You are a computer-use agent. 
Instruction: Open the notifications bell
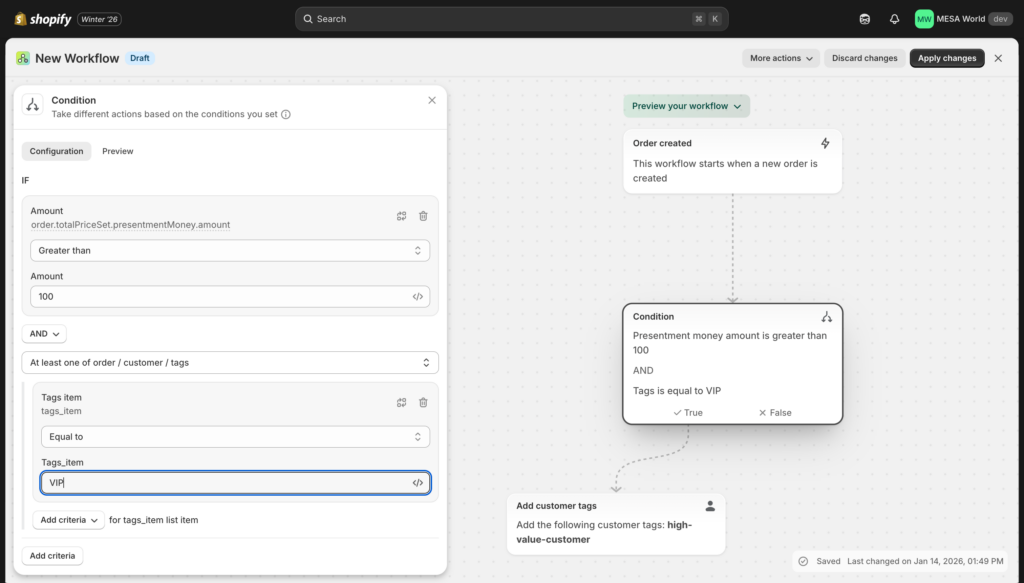[892, 18]
